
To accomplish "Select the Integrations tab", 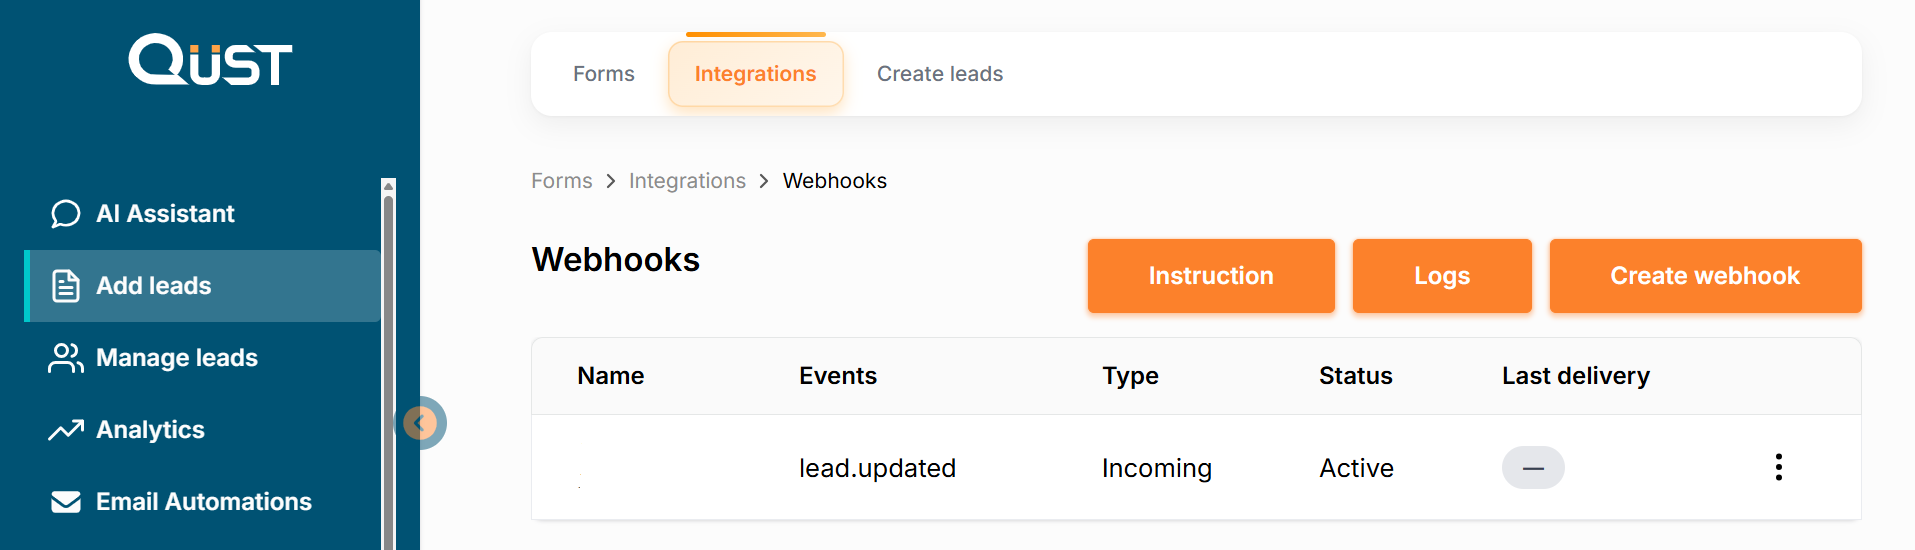I will (x=755, y=74).
